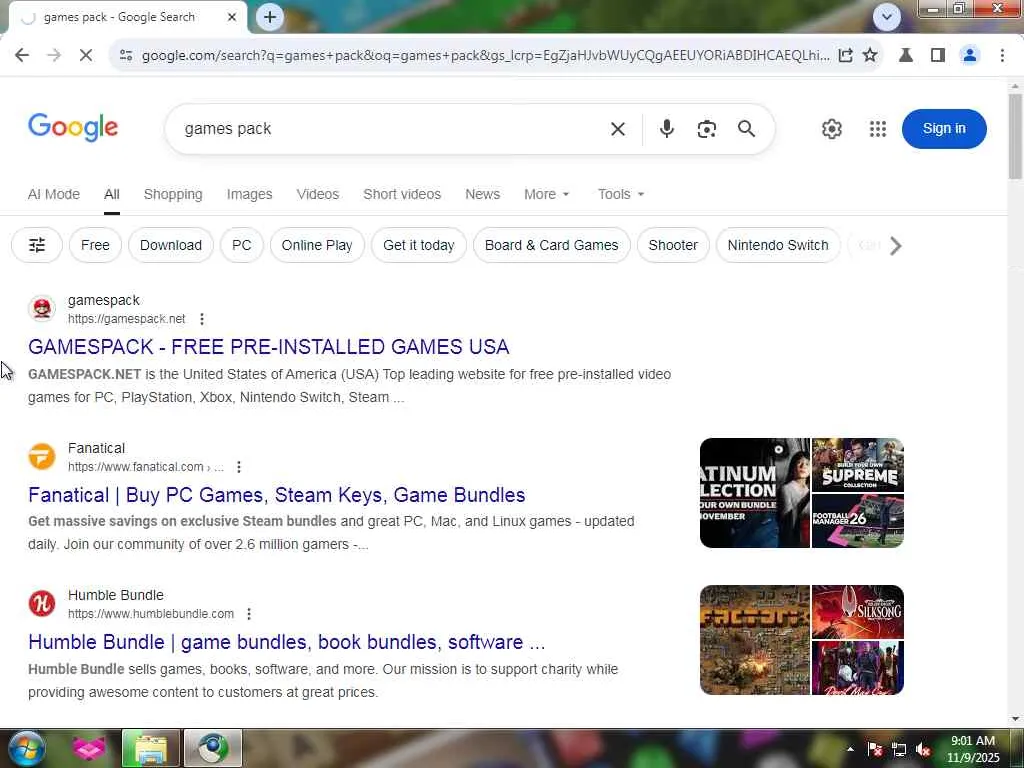
Task: Switch to Shopping tab
Action: click(x=173, y=195)
